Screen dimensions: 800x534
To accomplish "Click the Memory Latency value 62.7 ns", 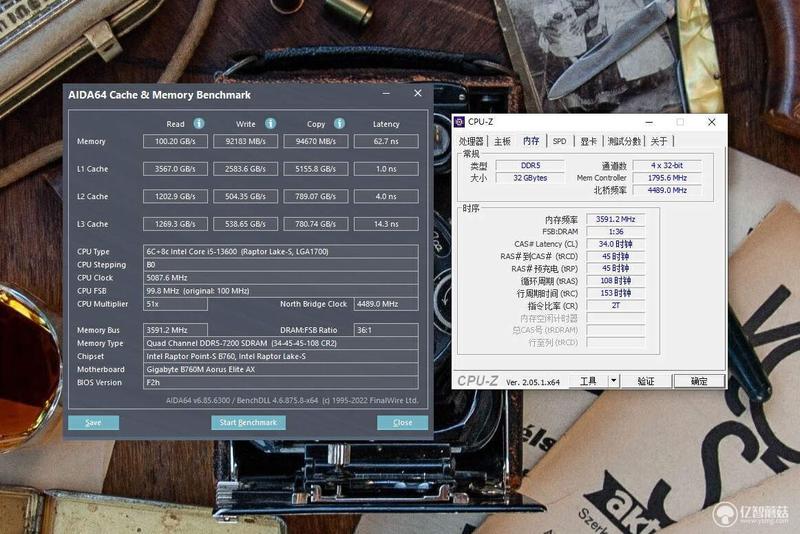I will tap(386, 141).
